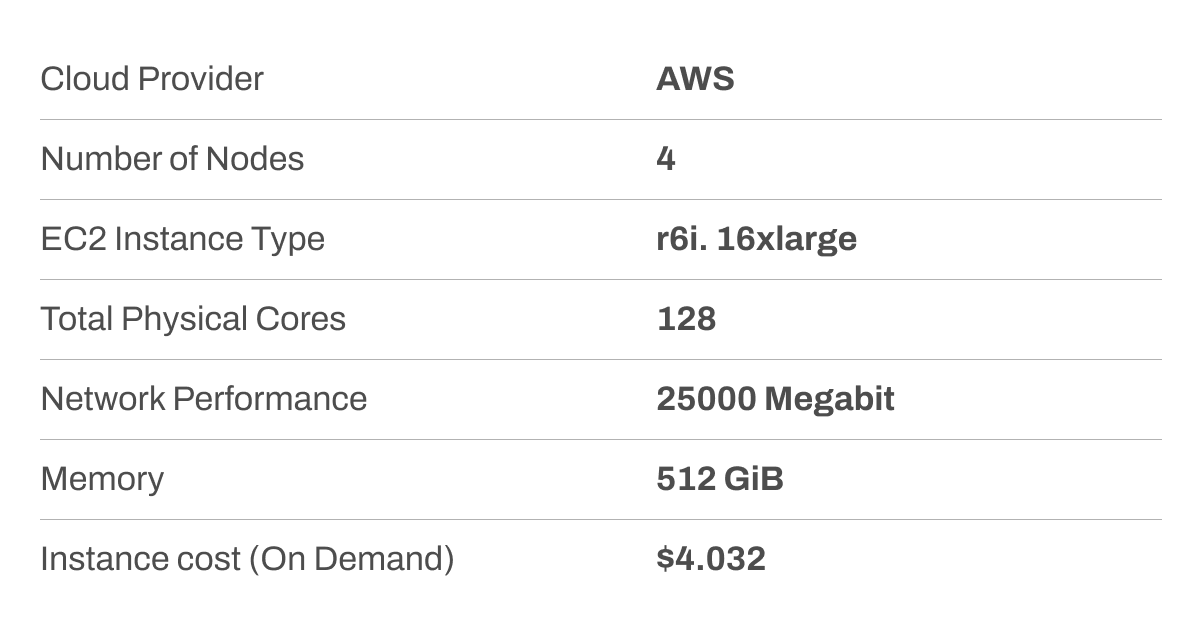Image resolution: width=1202 pixels, height=640 pixels.
Task: Click the EC2 Instance Type label
Action: tap(183, 239)
